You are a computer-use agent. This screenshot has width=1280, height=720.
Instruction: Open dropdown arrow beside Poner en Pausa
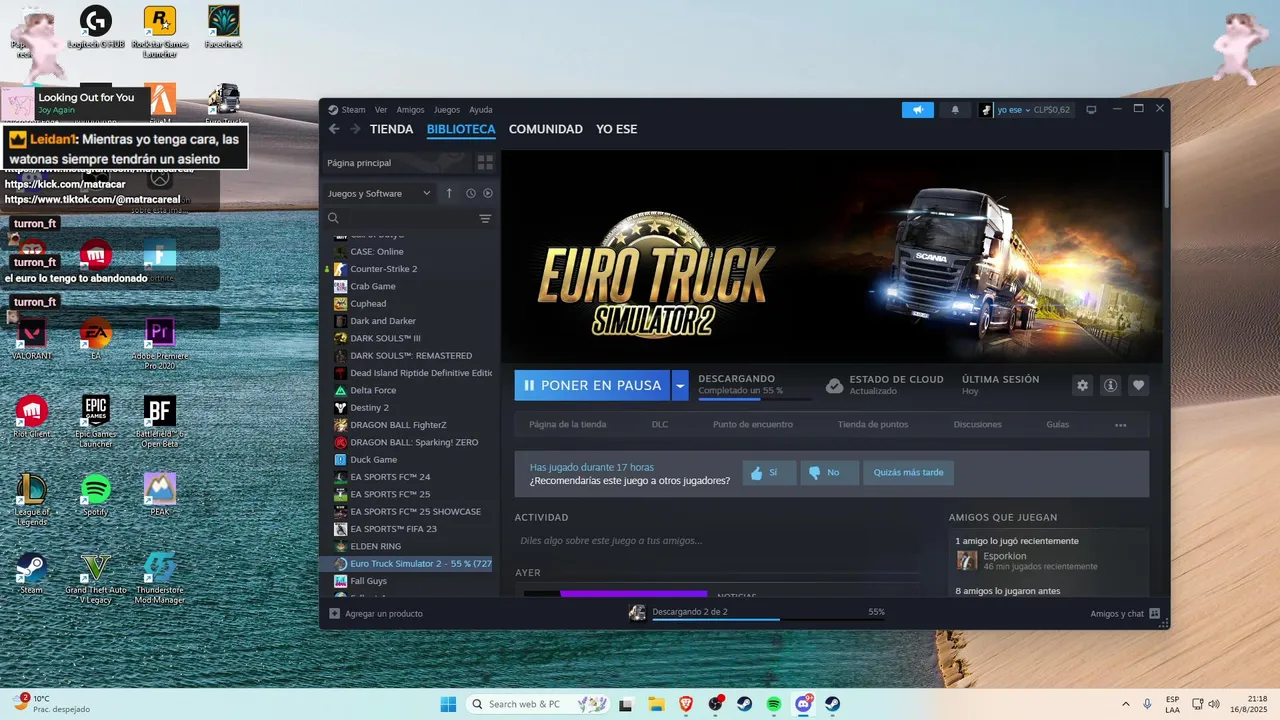coord(680,385)
